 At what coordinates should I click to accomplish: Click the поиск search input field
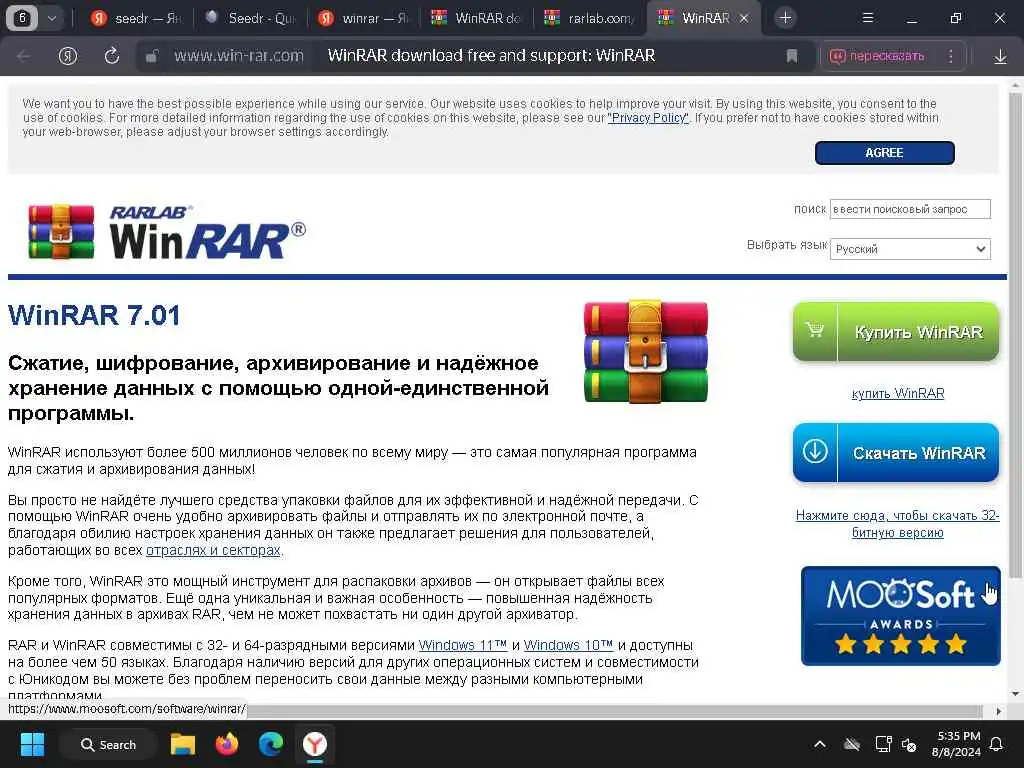coord(910,209)
